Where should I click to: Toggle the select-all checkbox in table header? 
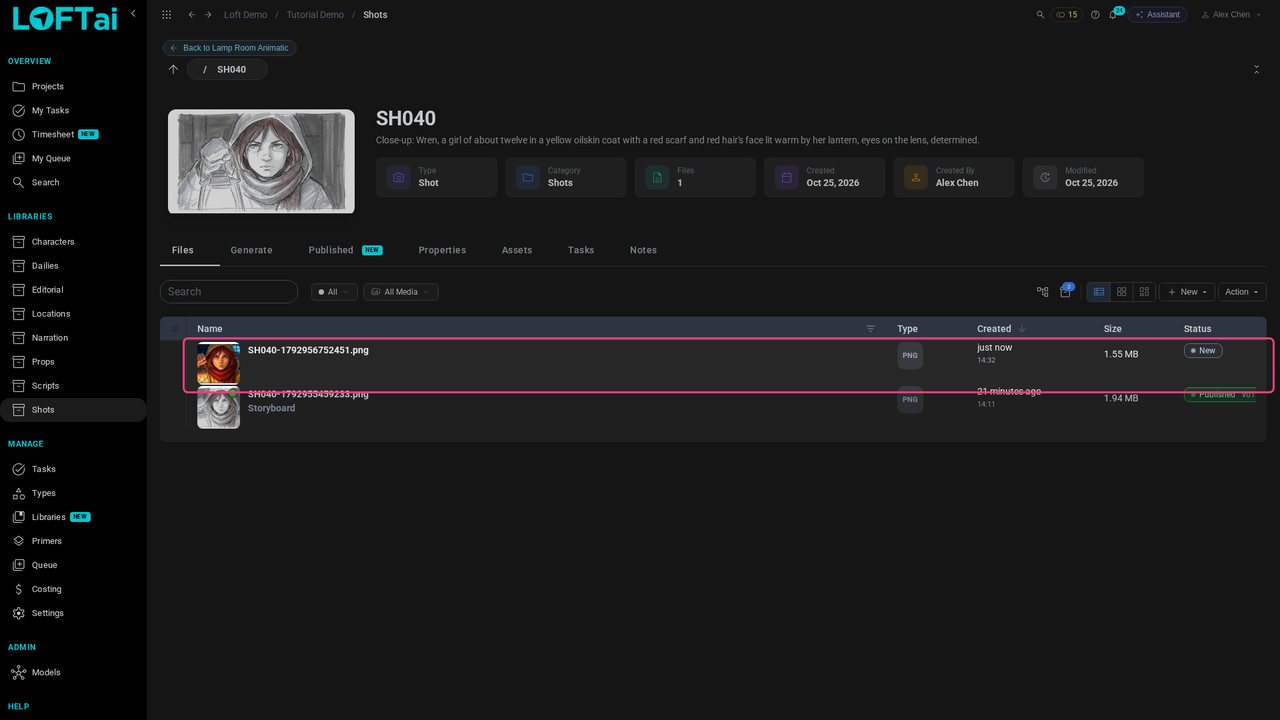(x=175, y=329)
